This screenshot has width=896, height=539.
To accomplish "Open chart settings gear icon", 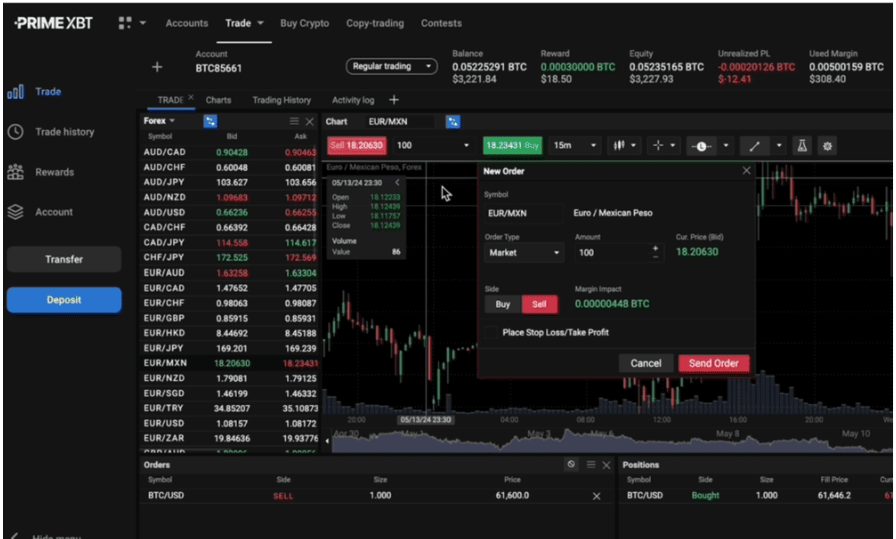I will (827, 146).
